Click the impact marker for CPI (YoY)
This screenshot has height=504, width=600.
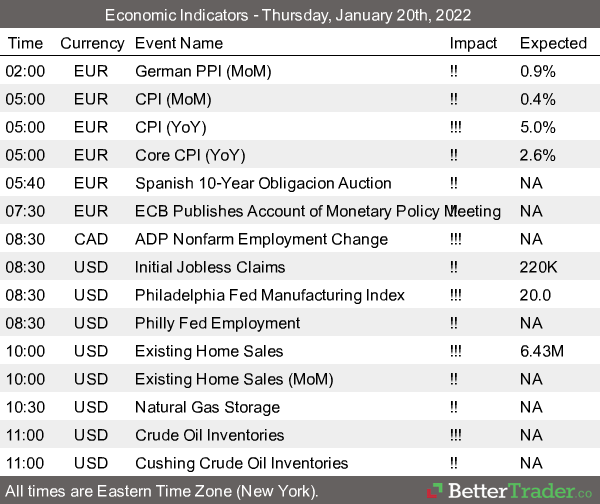coord(457,127)
